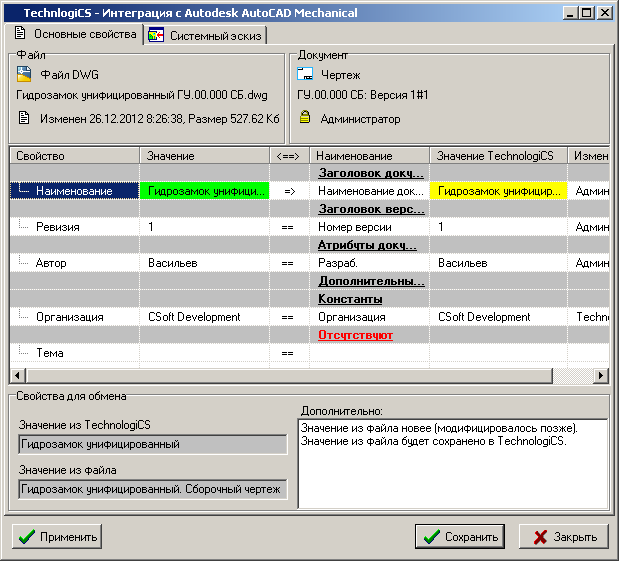Click the => sync direction cell for Наименование
619x561 pixels.
pos(289,191)
